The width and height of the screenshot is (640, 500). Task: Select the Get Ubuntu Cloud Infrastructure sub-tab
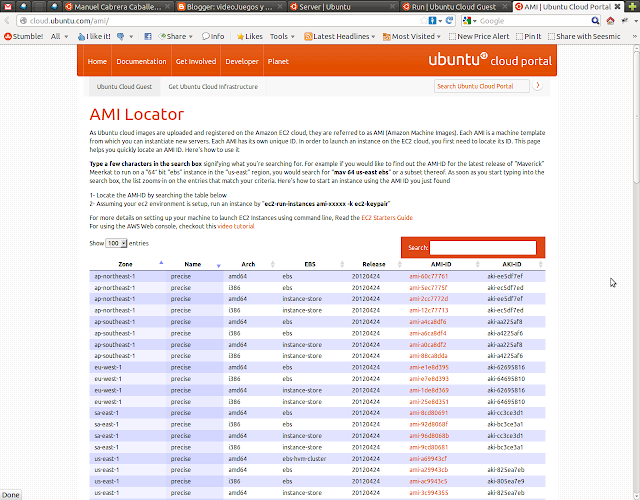213,87
